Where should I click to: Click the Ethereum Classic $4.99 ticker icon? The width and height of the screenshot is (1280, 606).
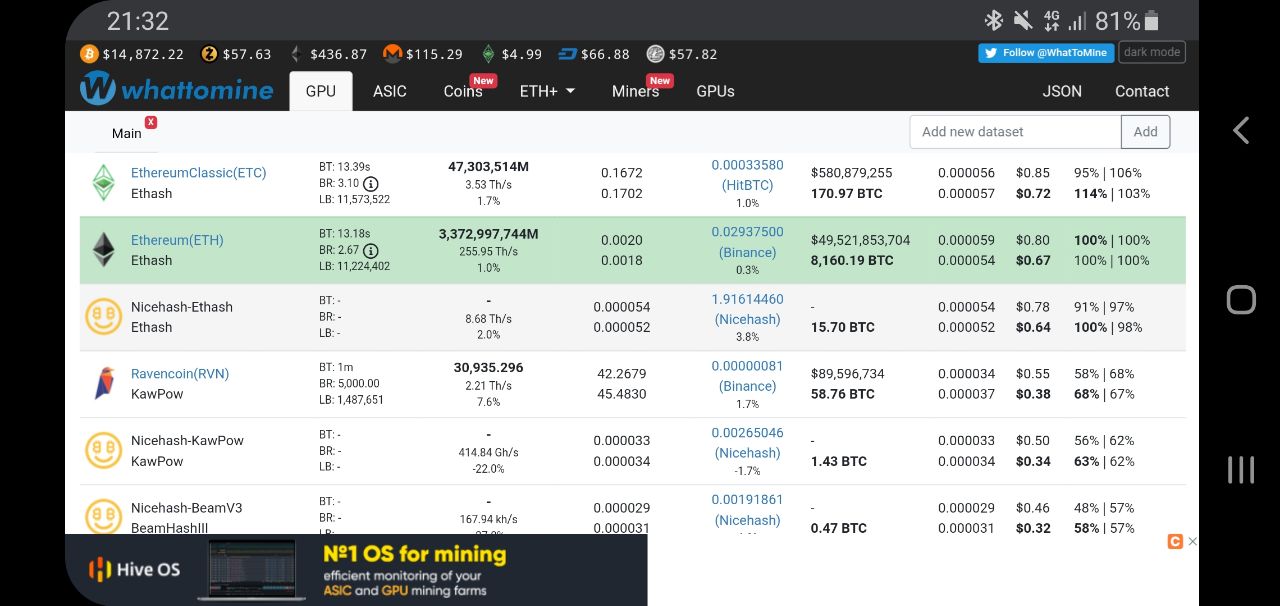(x=488, y=54)
